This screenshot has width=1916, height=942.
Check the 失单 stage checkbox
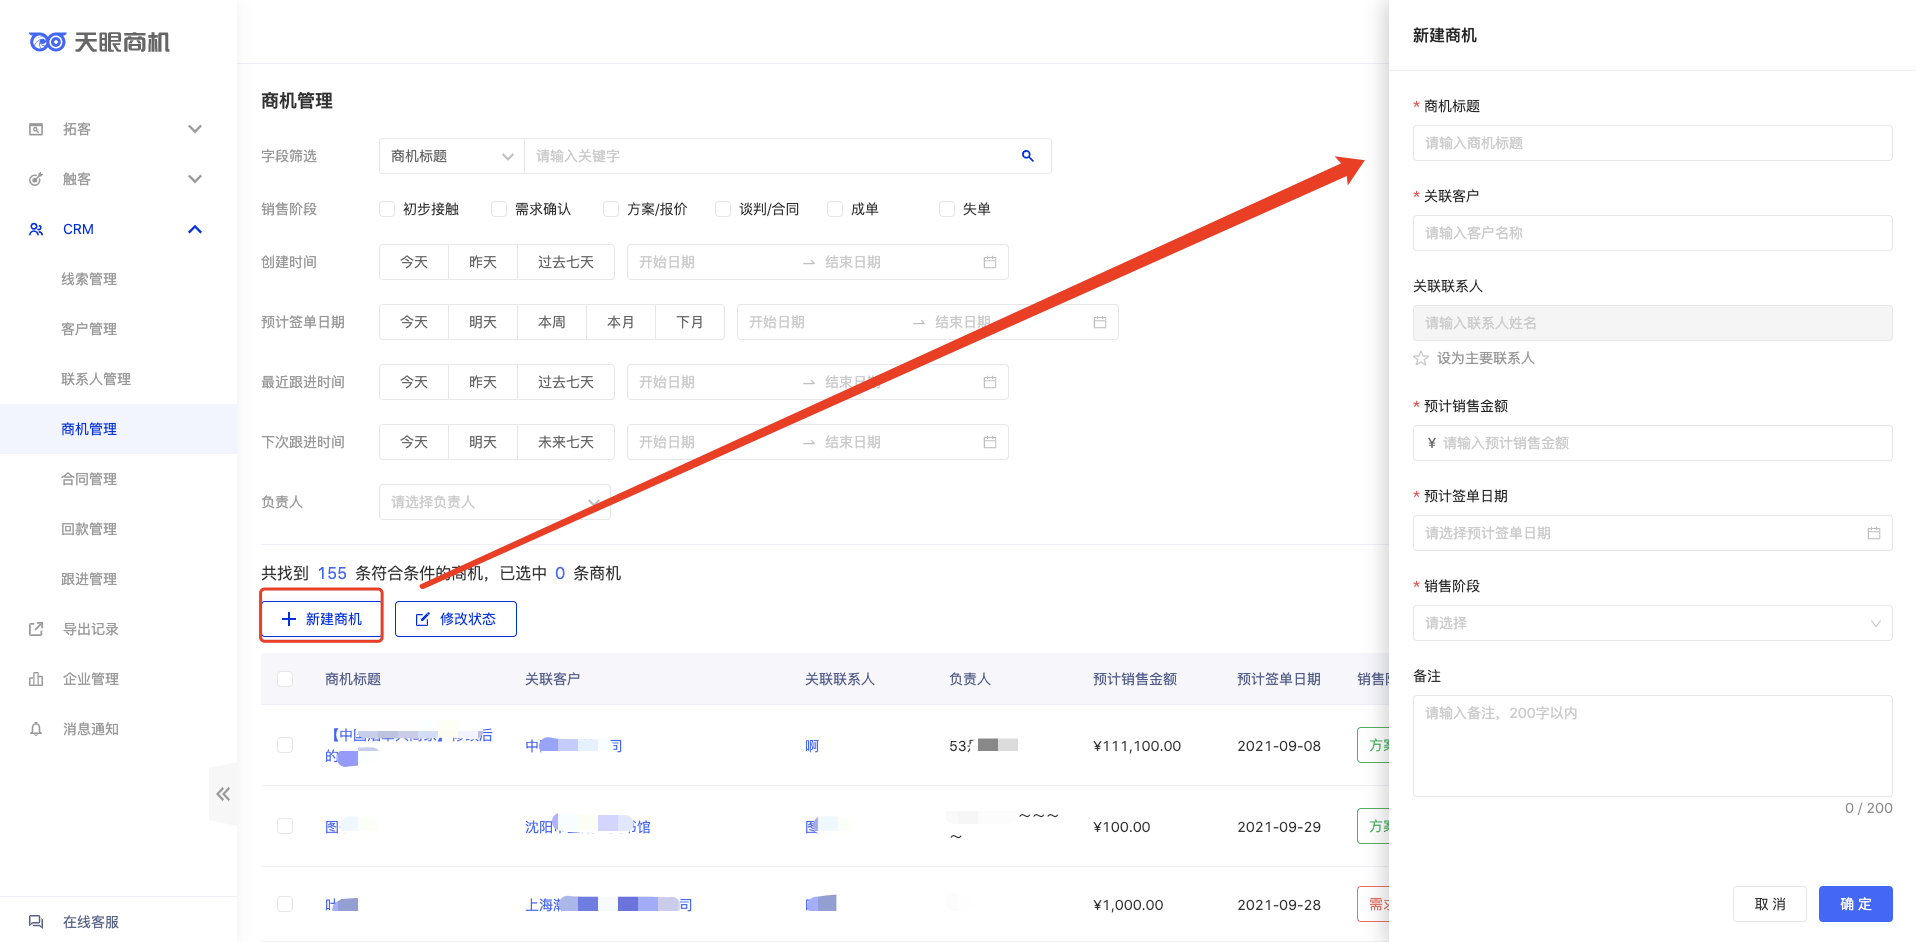pyautogui.click(x=947, y=209)
